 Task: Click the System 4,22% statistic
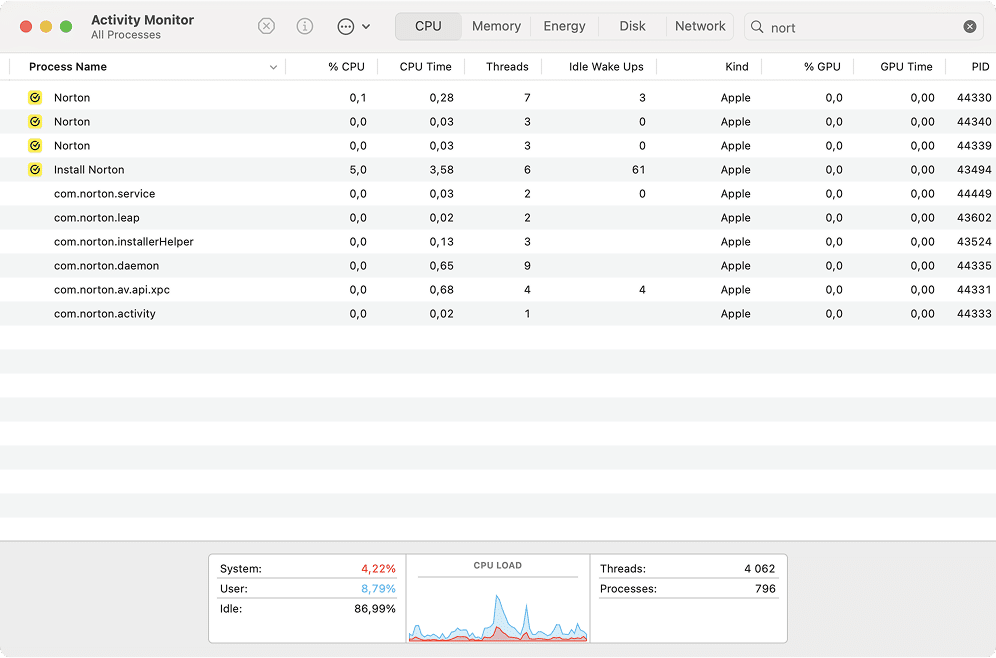[307, 568]
